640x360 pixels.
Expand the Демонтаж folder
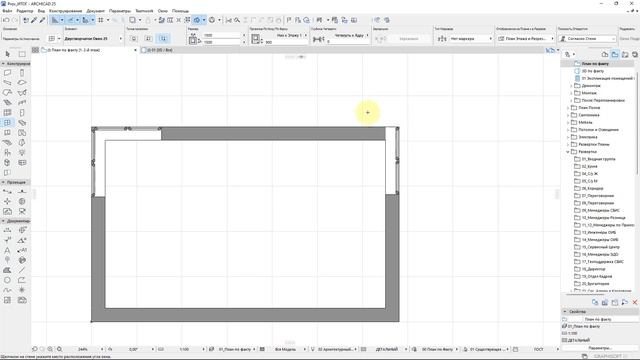tap(571, 86)
